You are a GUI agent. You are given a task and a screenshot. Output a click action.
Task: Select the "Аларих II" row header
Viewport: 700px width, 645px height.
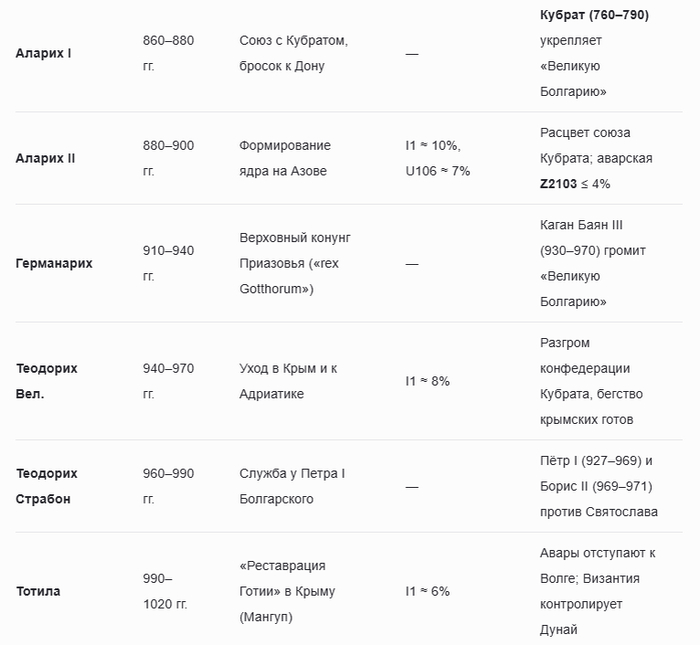tap(45, 158)
